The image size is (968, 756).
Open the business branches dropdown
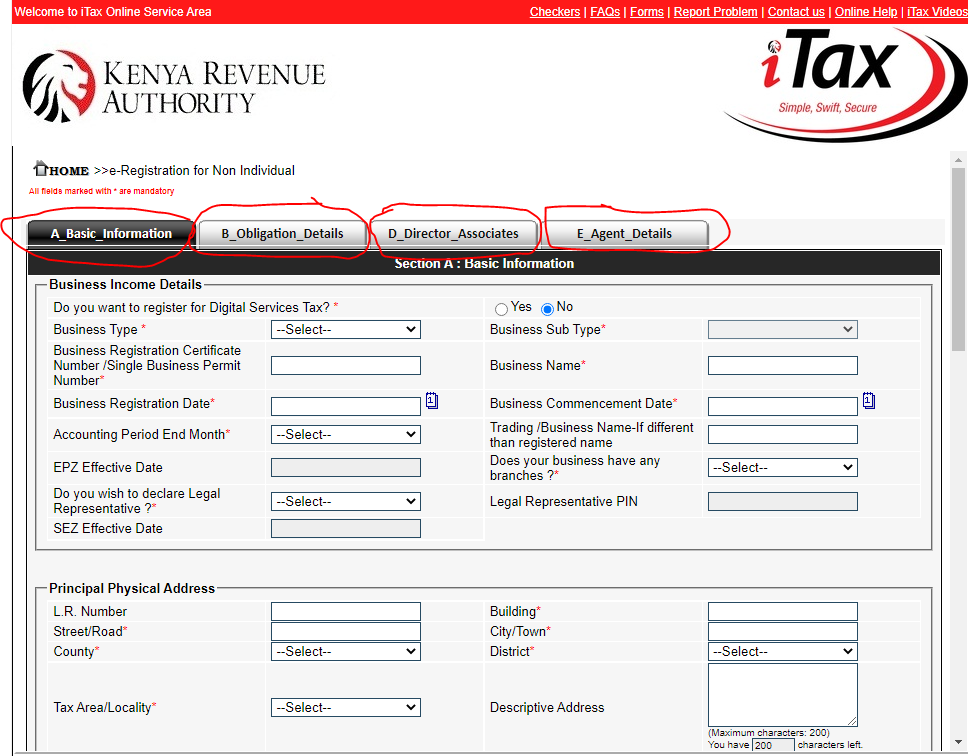coord(782,467)
